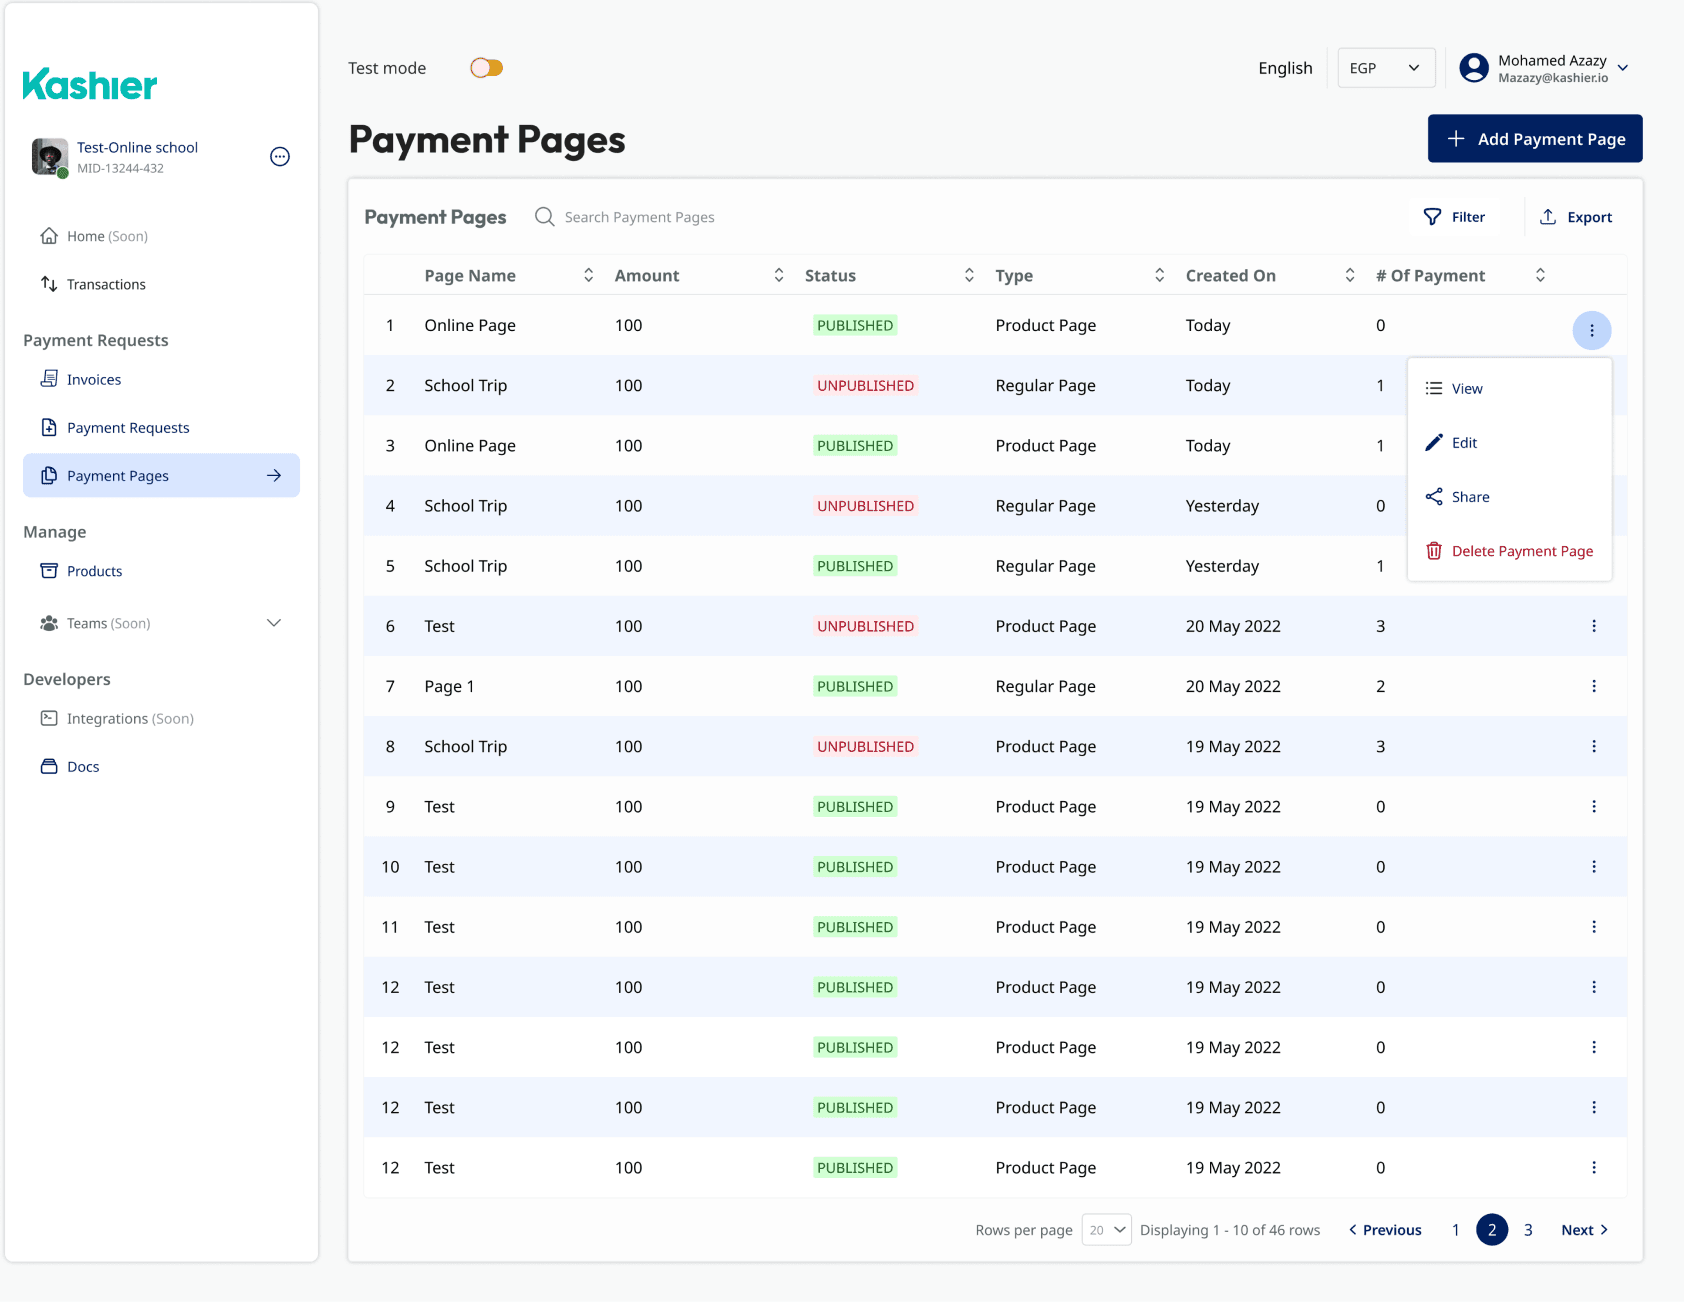This screenshot has height=1312, width=1684.
Task: Open the Rows per page dropdown
Action: point(1106,1230)
